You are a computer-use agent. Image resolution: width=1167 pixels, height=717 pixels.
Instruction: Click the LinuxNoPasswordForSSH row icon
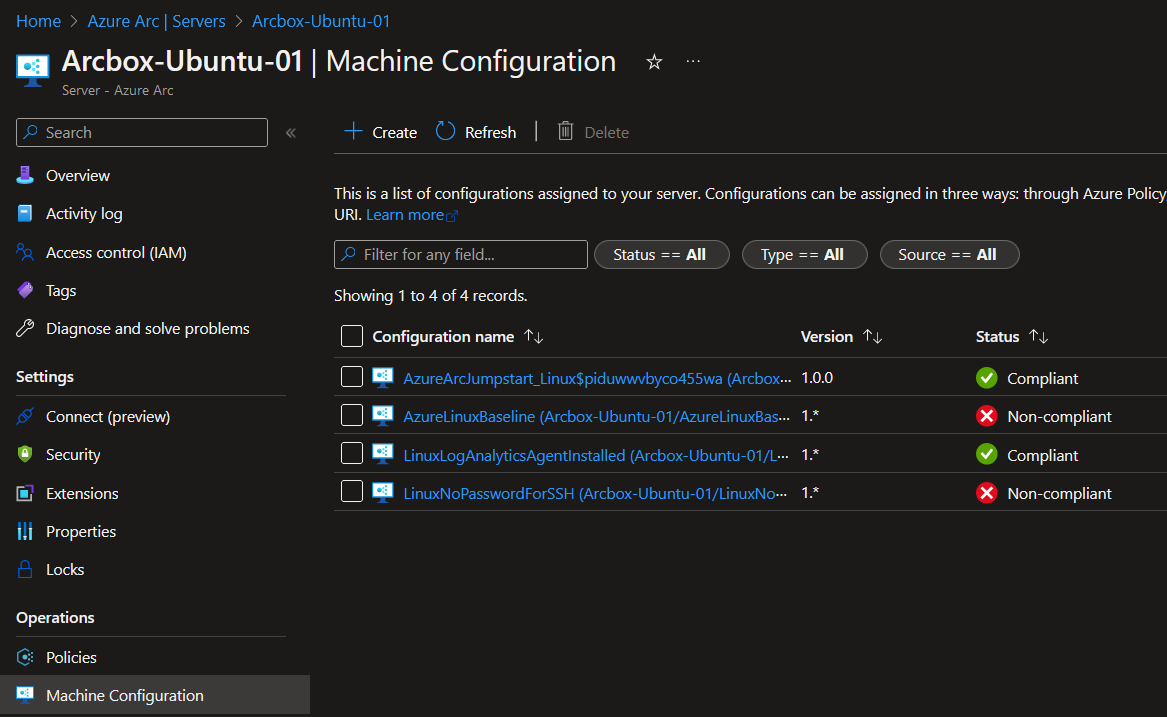tap(383, 492)
